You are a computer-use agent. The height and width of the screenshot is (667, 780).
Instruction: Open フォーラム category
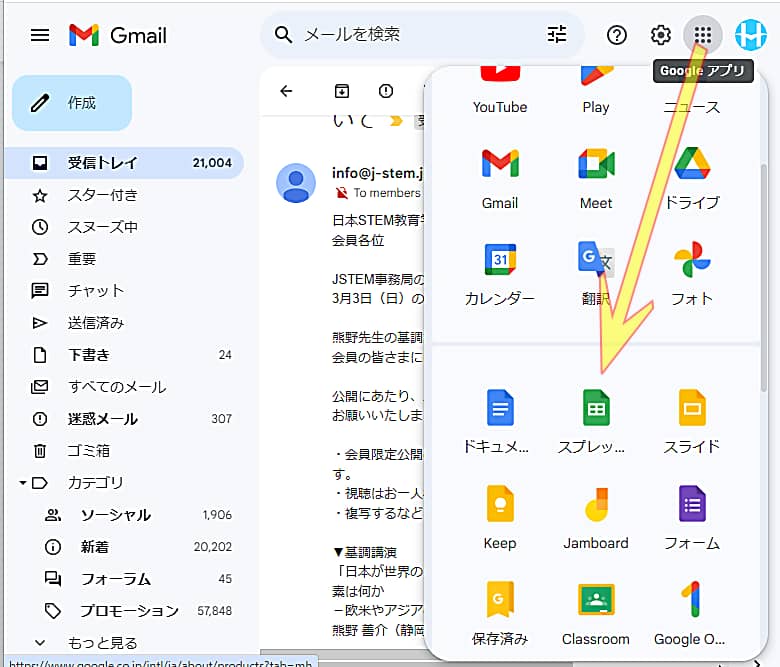124,578
